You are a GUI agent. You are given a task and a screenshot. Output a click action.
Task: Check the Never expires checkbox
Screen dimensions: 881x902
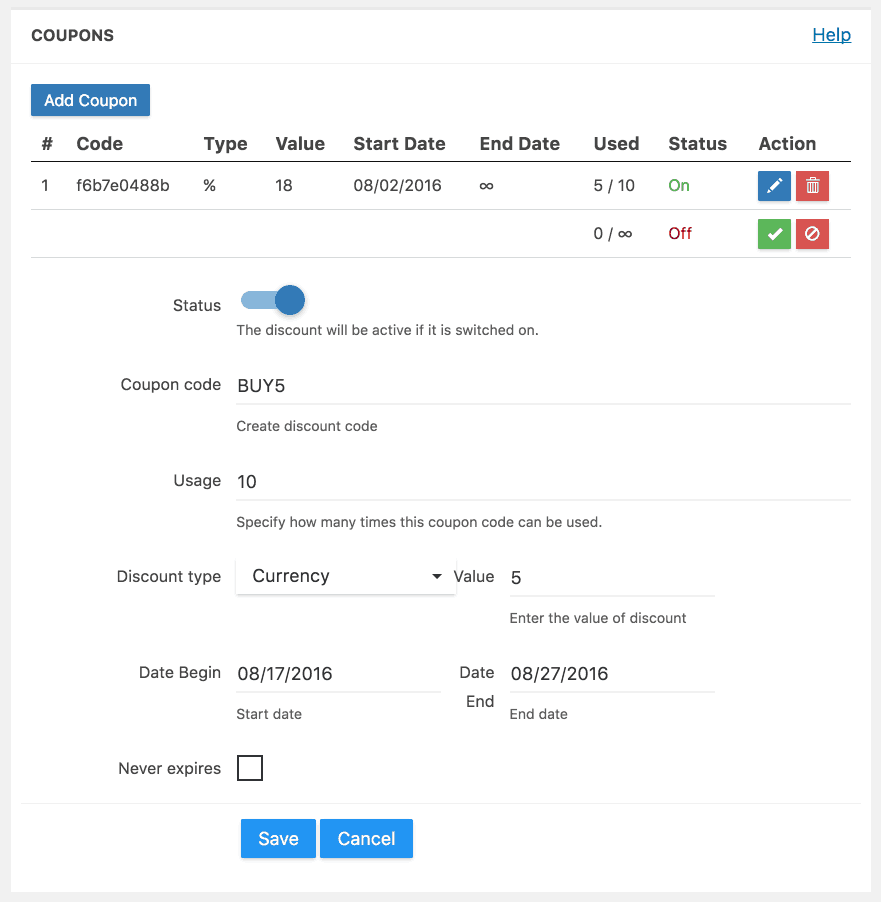tap(250, 768)
